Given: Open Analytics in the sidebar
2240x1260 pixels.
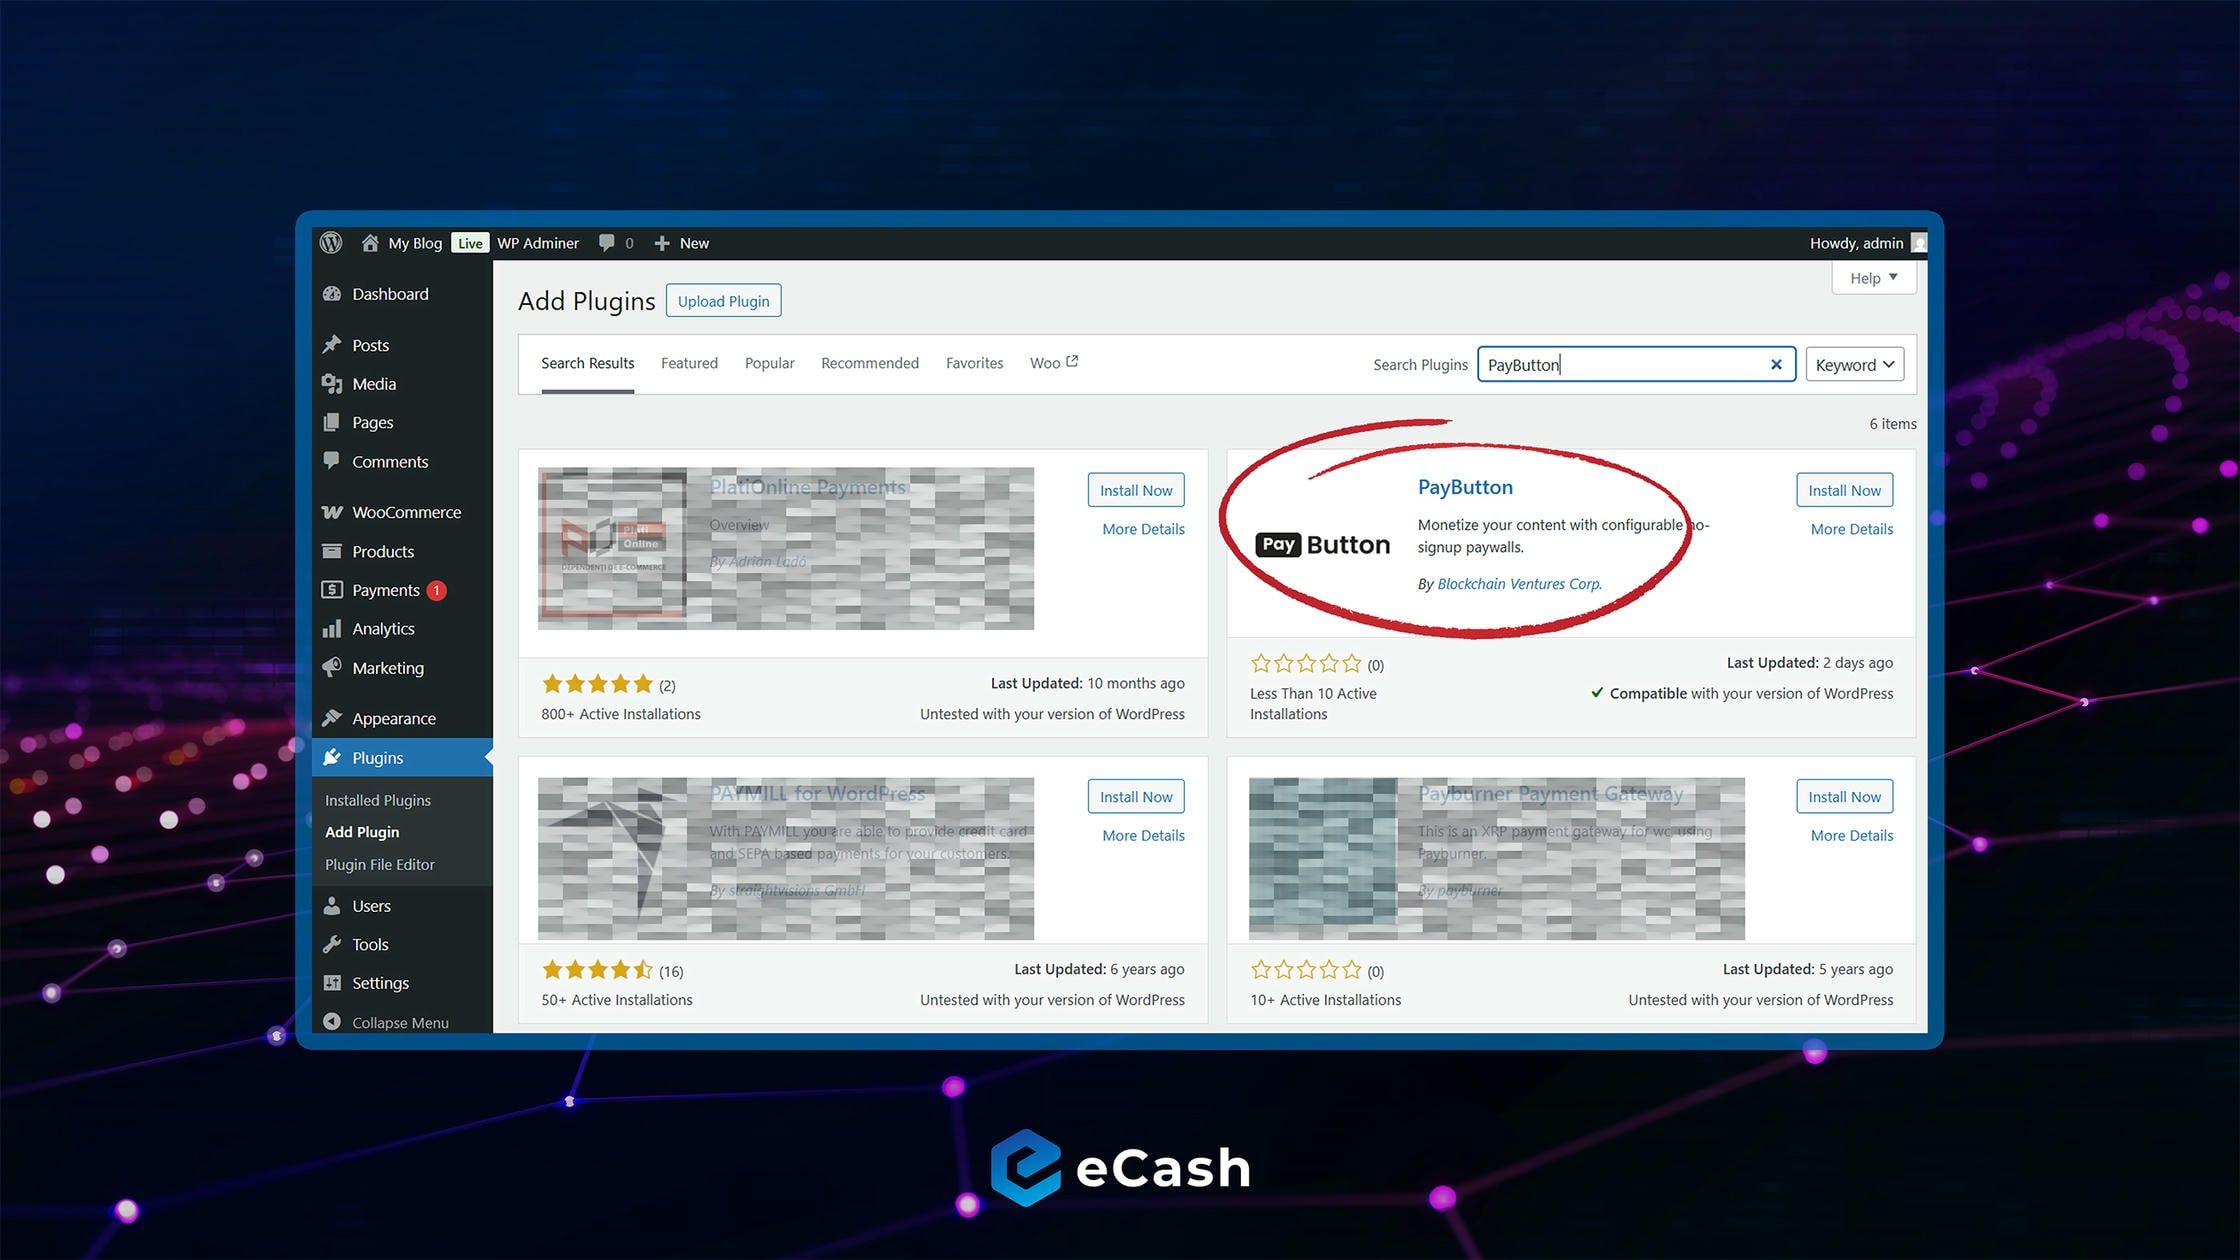Looking at the screenshot, I should 383,629.
